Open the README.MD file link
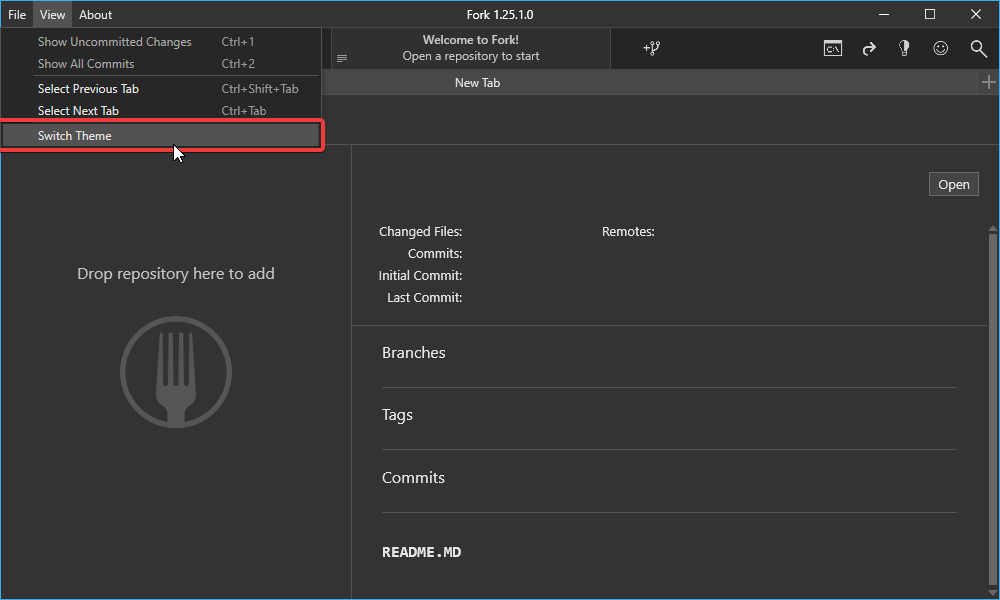Screen dimensions: 1000x600 click(421, 551)
